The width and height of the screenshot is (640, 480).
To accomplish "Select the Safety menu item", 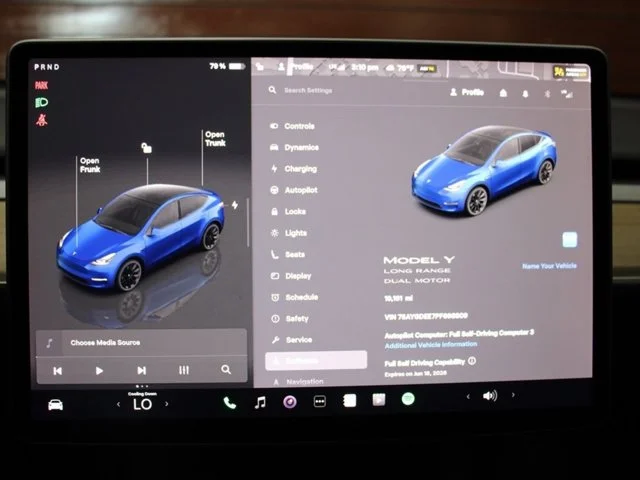I will [290, 318].
